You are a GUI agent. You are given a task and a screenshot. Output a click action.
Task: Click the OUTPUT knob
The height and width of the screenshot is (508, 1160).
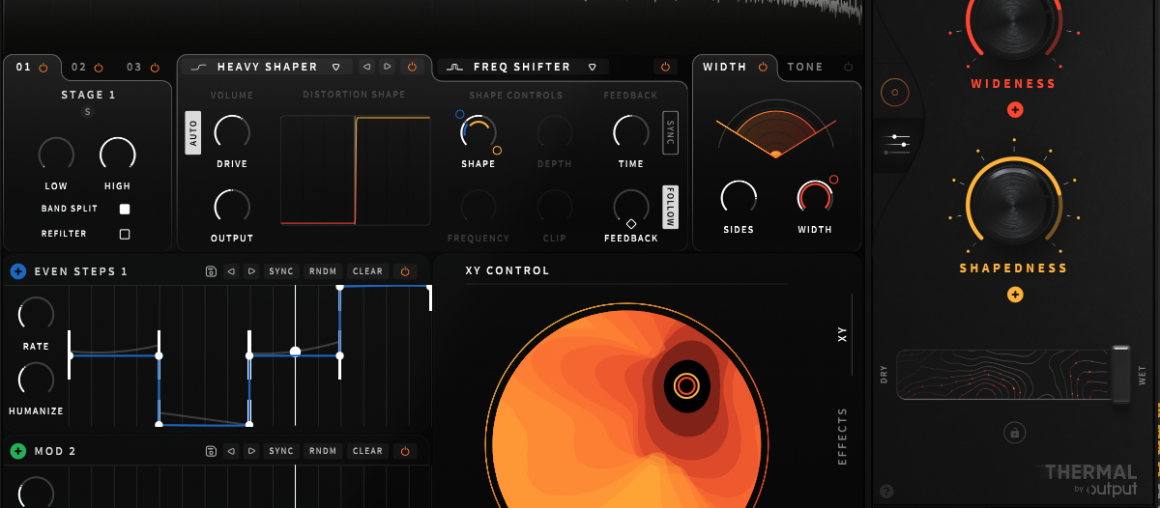[x=232, y=206]
